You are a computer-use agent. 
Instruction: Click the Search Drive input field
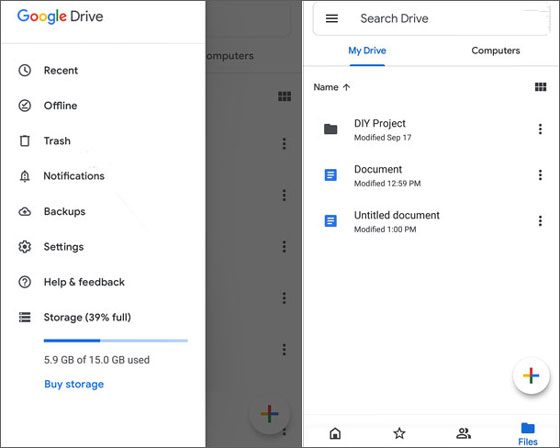[431, 19]
